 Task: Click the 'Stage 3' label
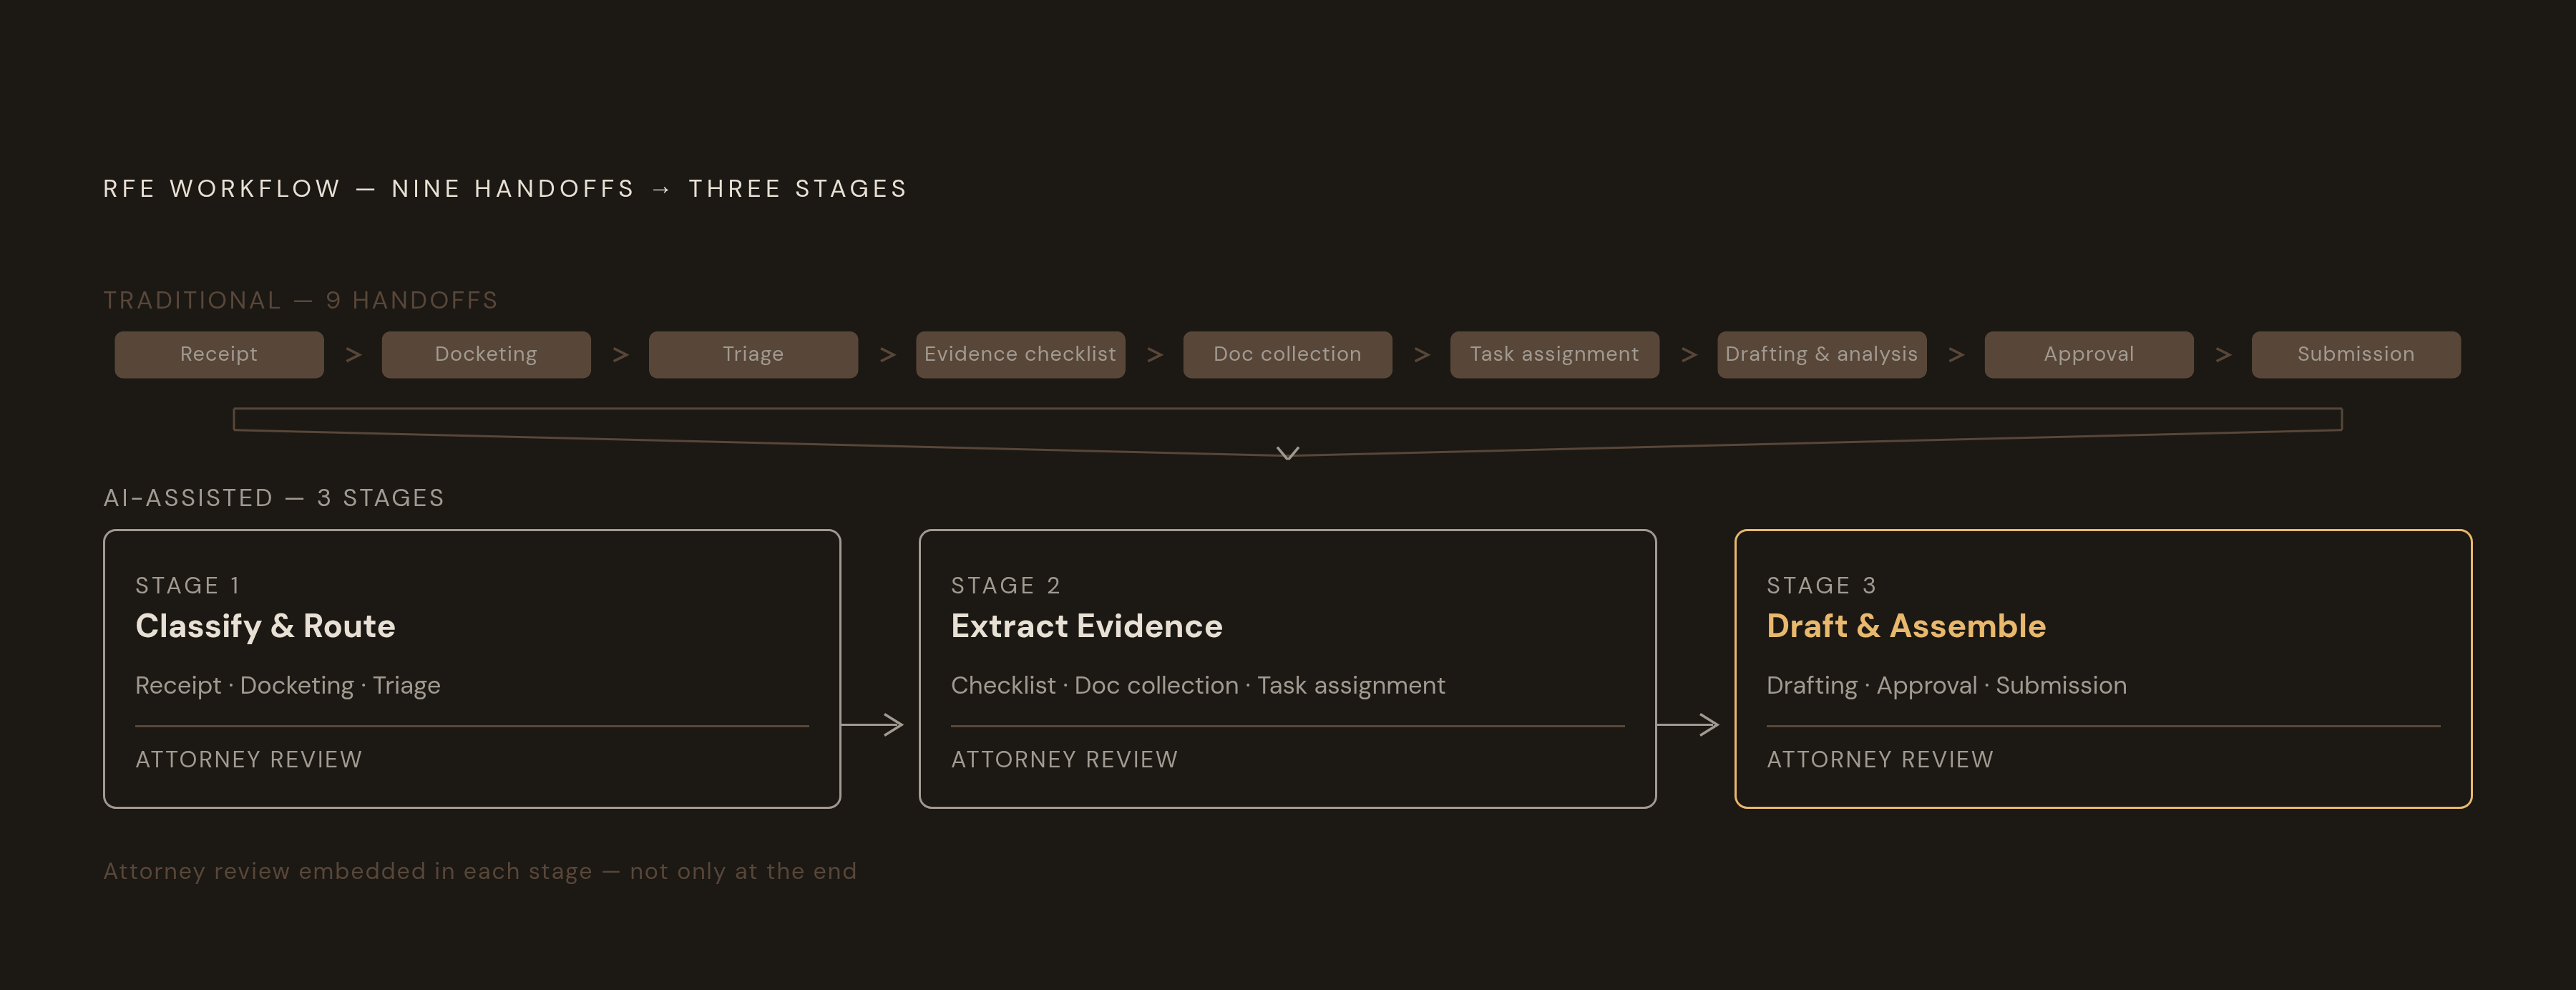tap(1821, 585)
